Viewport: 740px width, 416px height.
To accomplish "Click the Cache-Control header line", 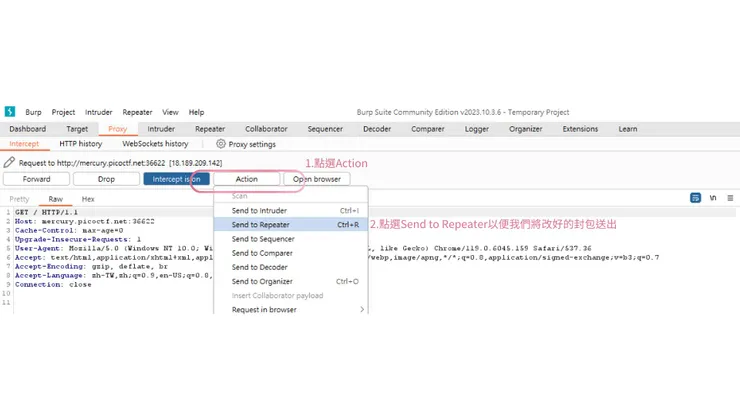I will click(x=69, y=230).
